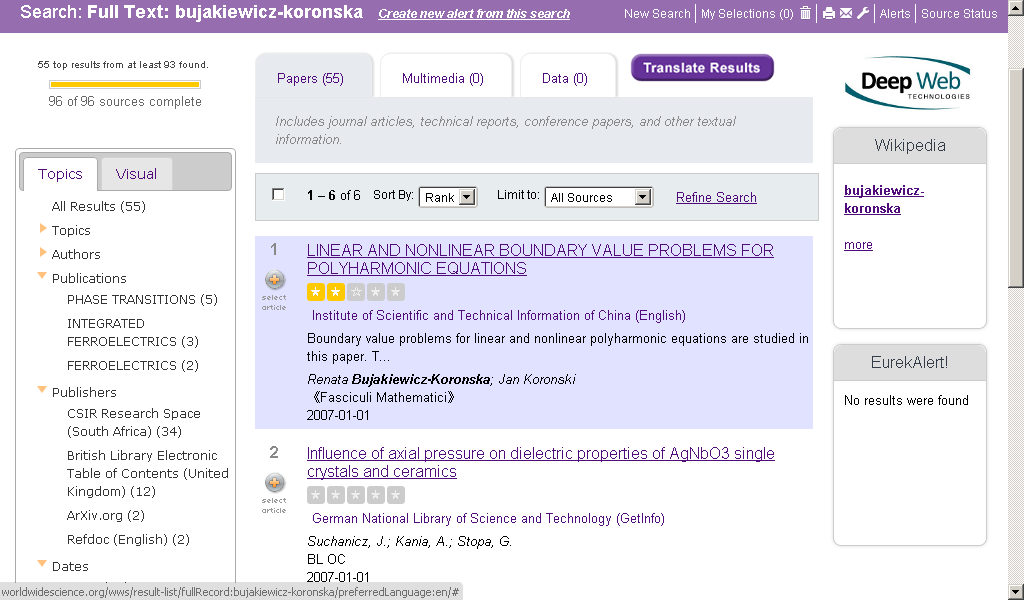Open the Influence of axial pressure article
Screen dimensions: 1024x600
[541, 462]
